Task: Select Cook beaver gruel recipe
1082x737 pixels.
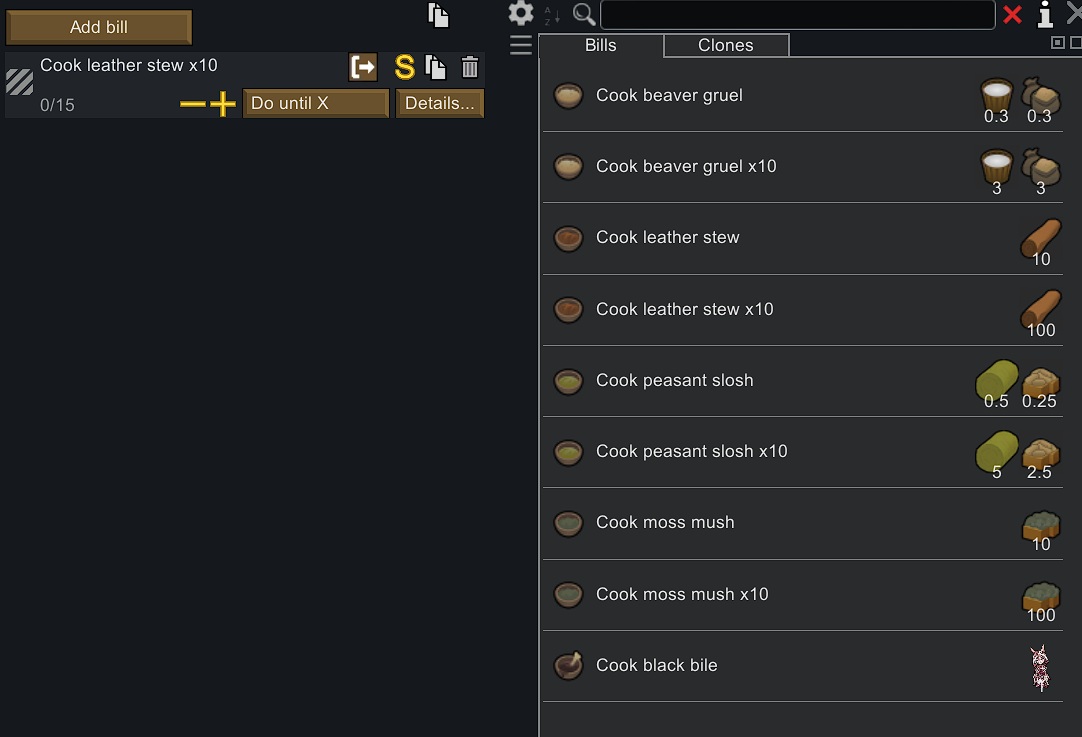Action: coord(803,96)
